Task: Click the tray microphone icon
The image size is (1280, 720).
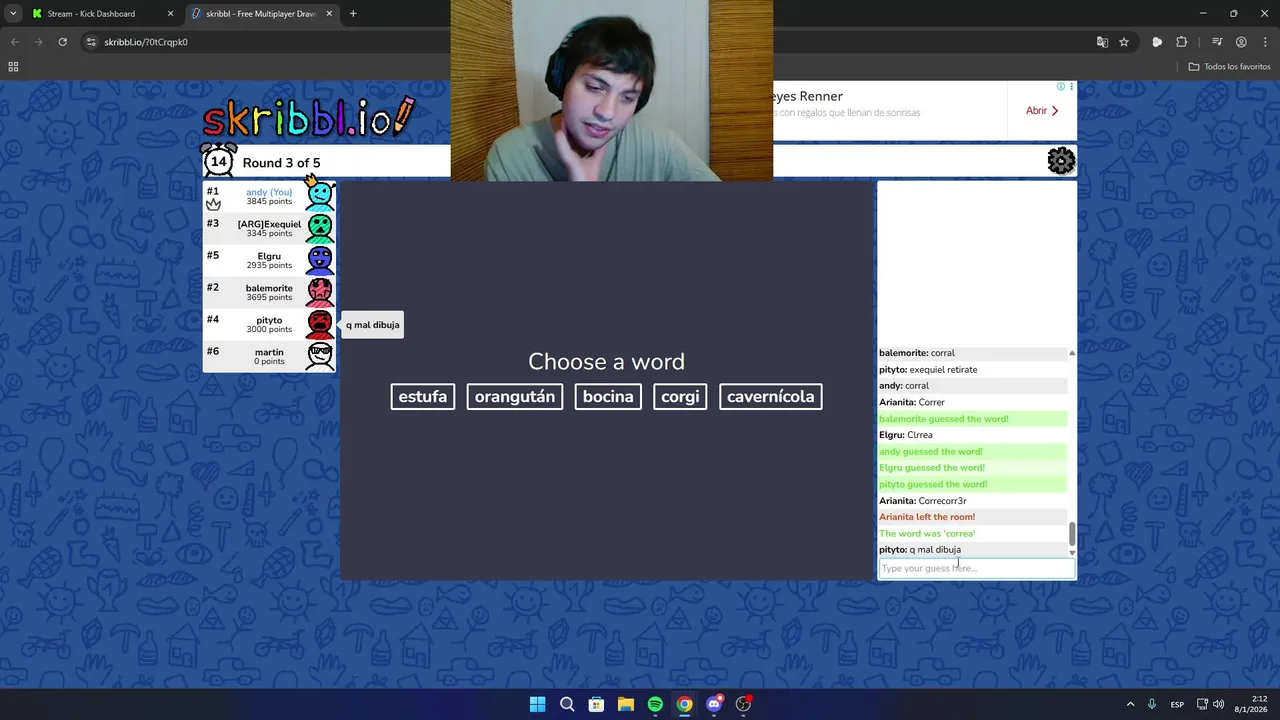Action: 1152,704
